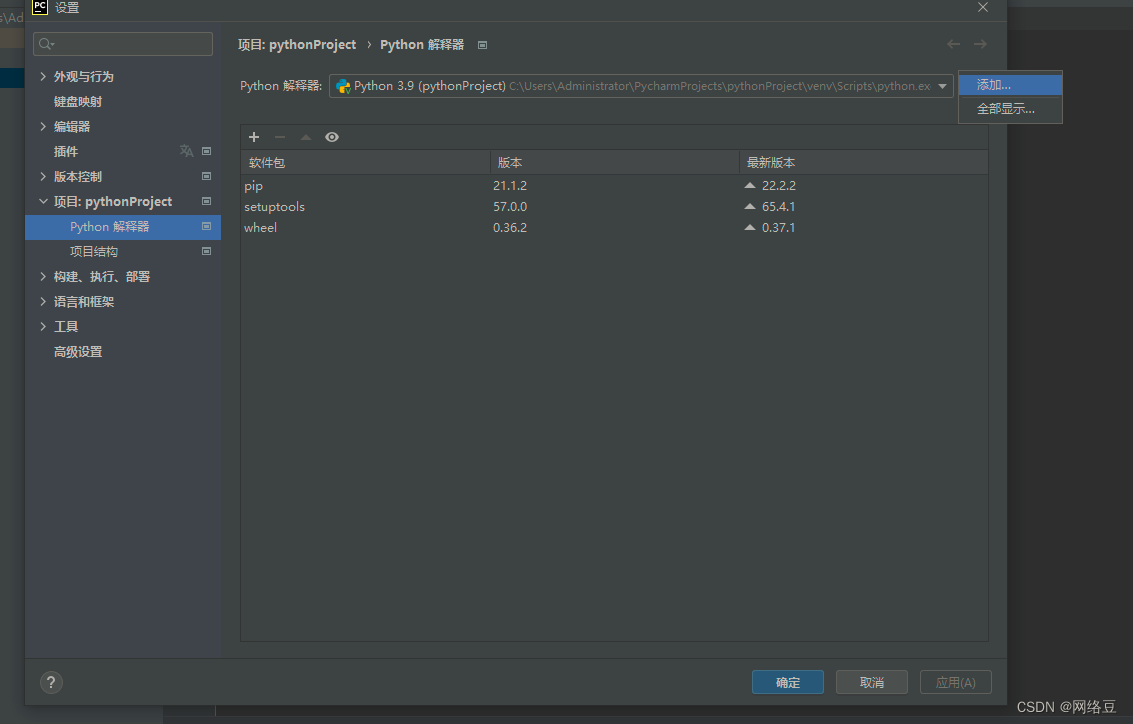The height and width of the screenshot is (724, 1133).
Task: Click 最新版本 column header
Action: [863, 163]
